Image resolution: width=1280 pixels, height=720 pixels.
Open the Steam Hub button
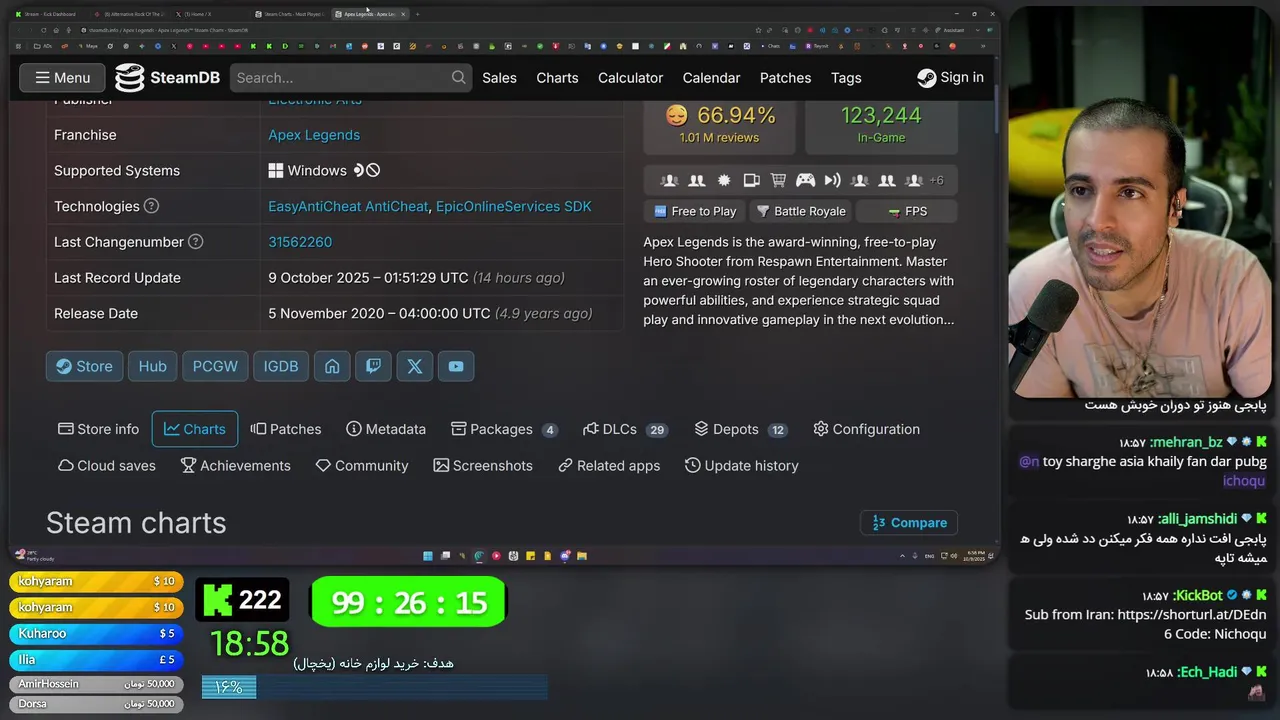pyautogui.click(x=152, y=366)
